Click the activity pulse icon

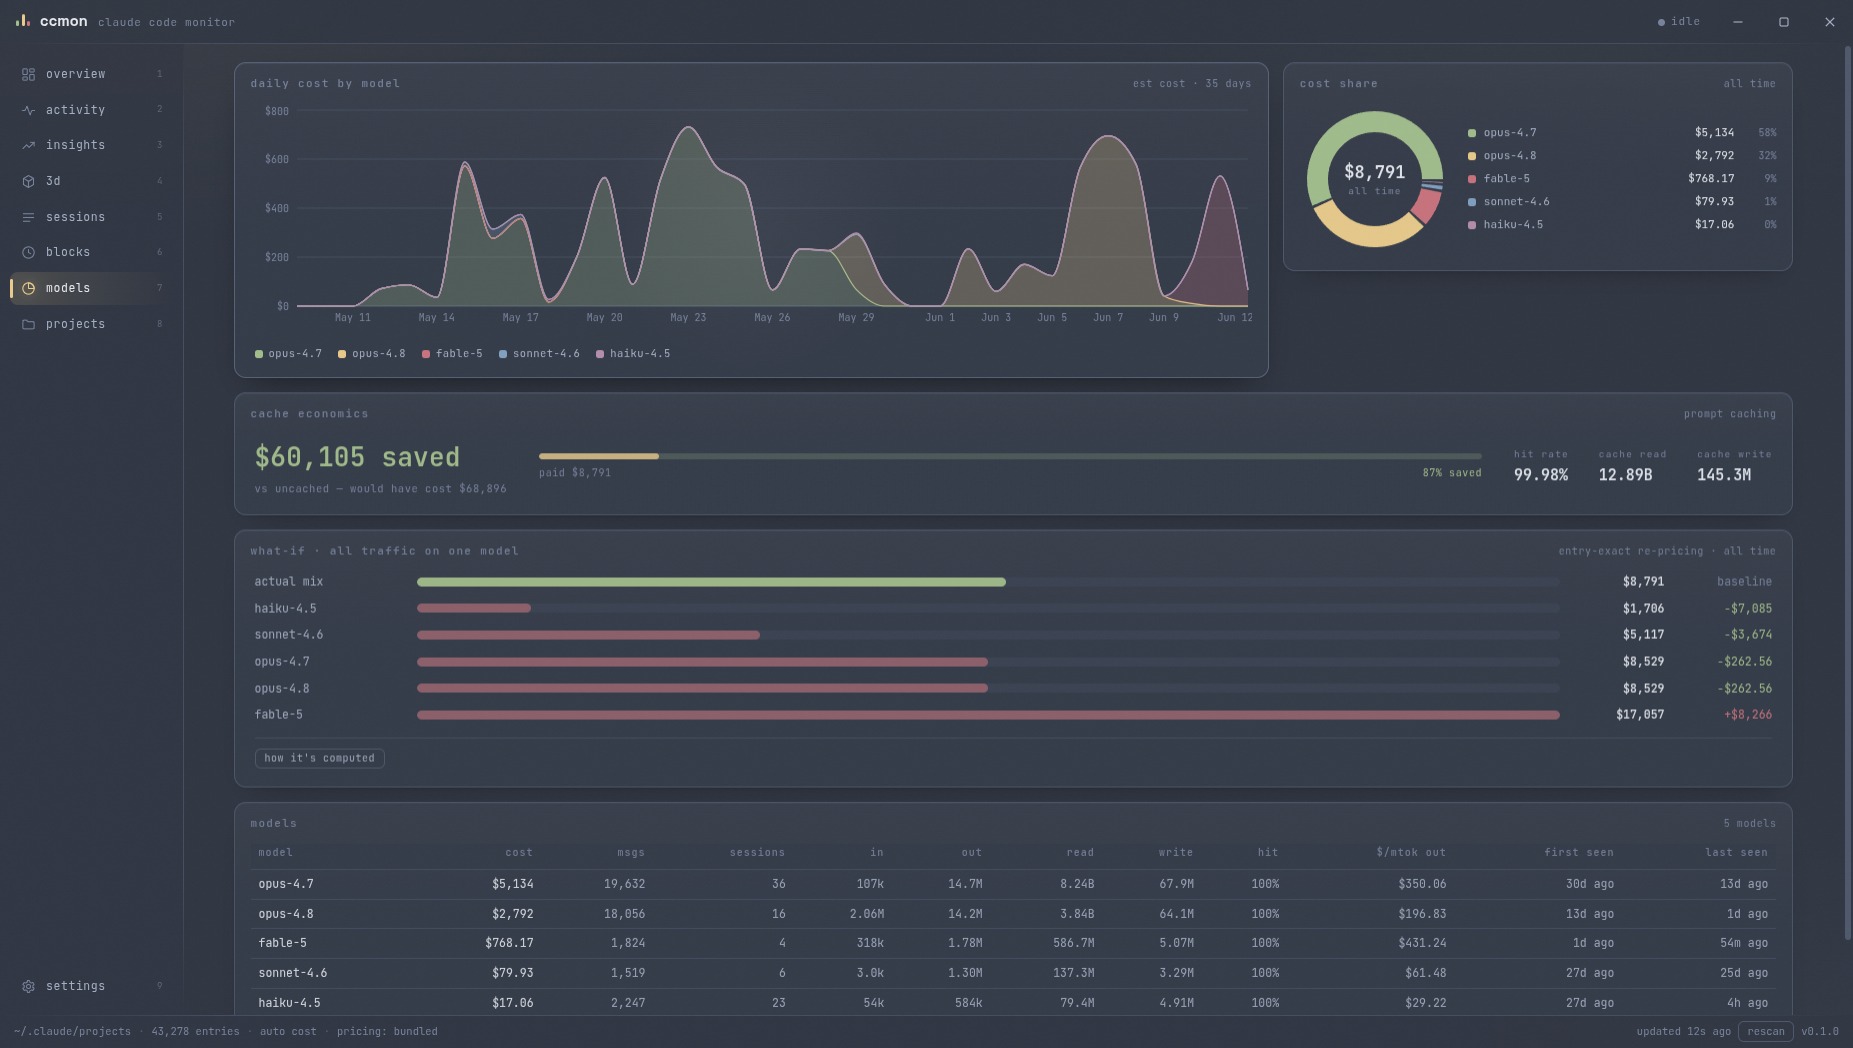[x=28, y=110]
